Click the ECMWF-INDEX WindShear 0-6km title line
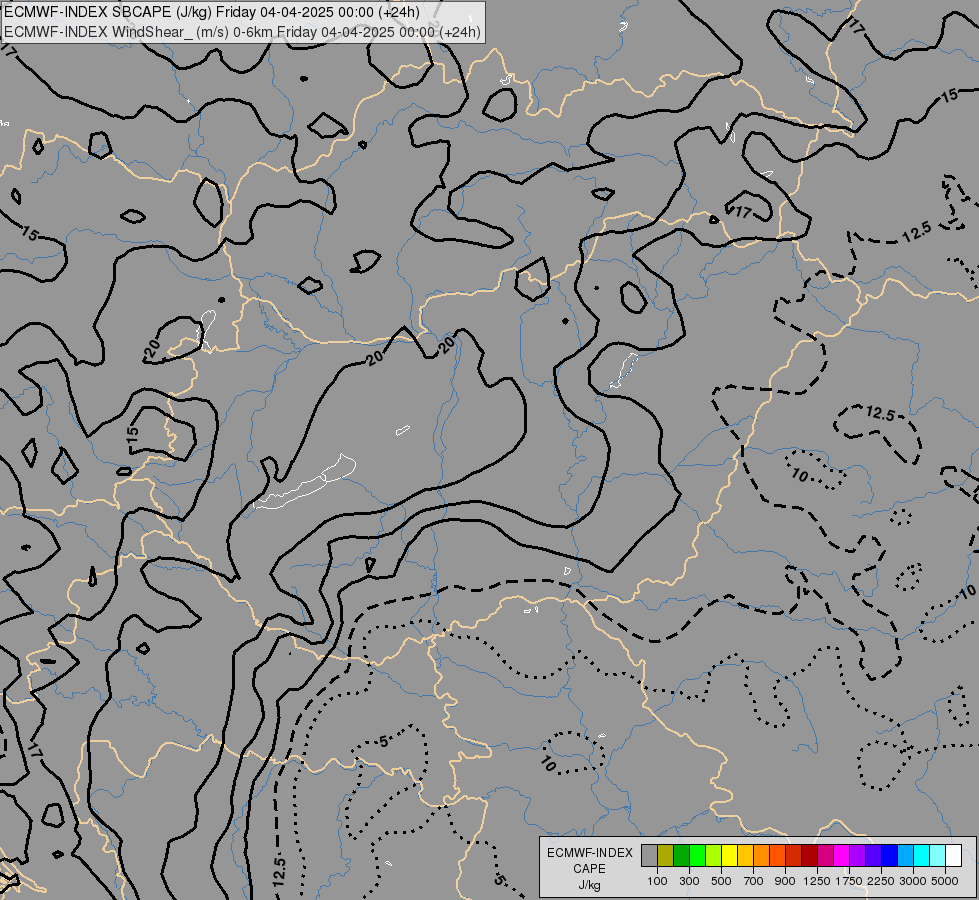This screenshot has width=979, height=900. [242, 32]
